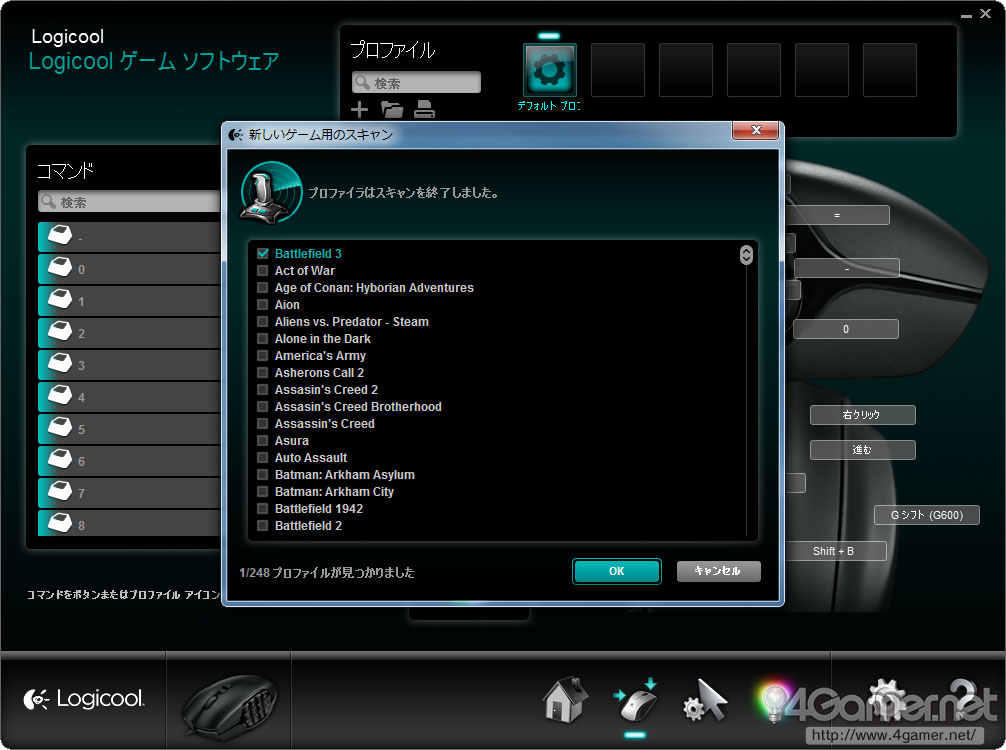Select the '-' key command
The image size is (1006, 750).
tap(130, 237)
